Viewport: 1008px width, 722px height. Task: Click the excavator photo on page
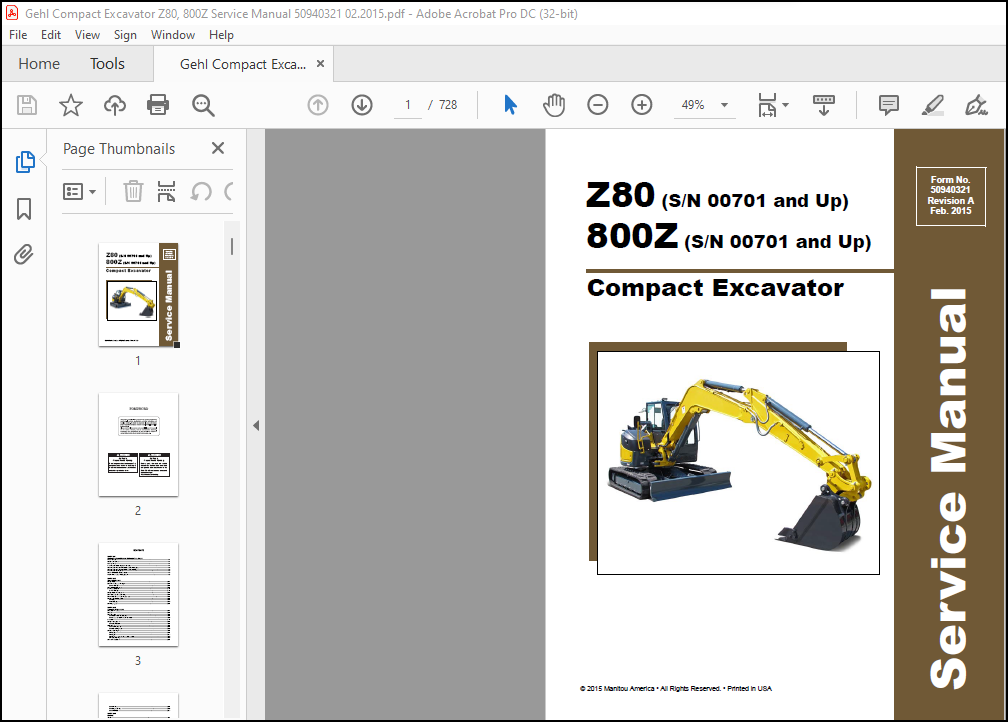click(738, 463)
